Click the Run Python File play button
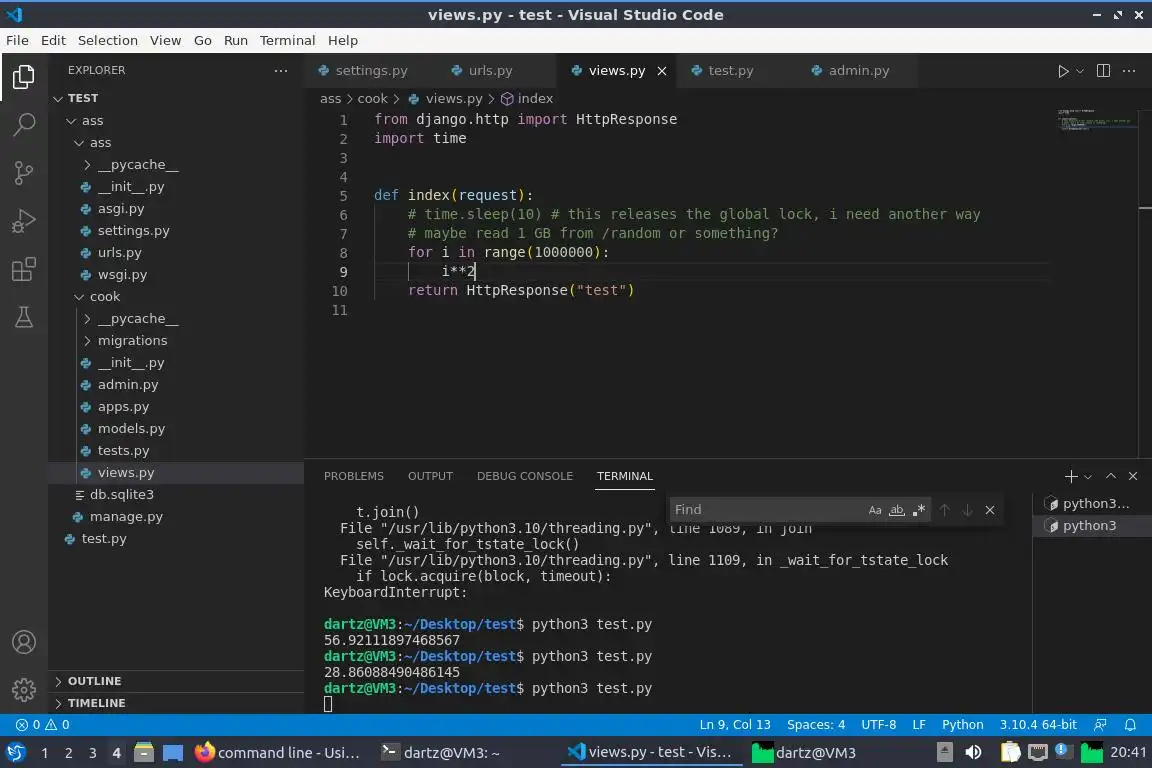Screen dimensions: 1152x768 pos(1062,71)
